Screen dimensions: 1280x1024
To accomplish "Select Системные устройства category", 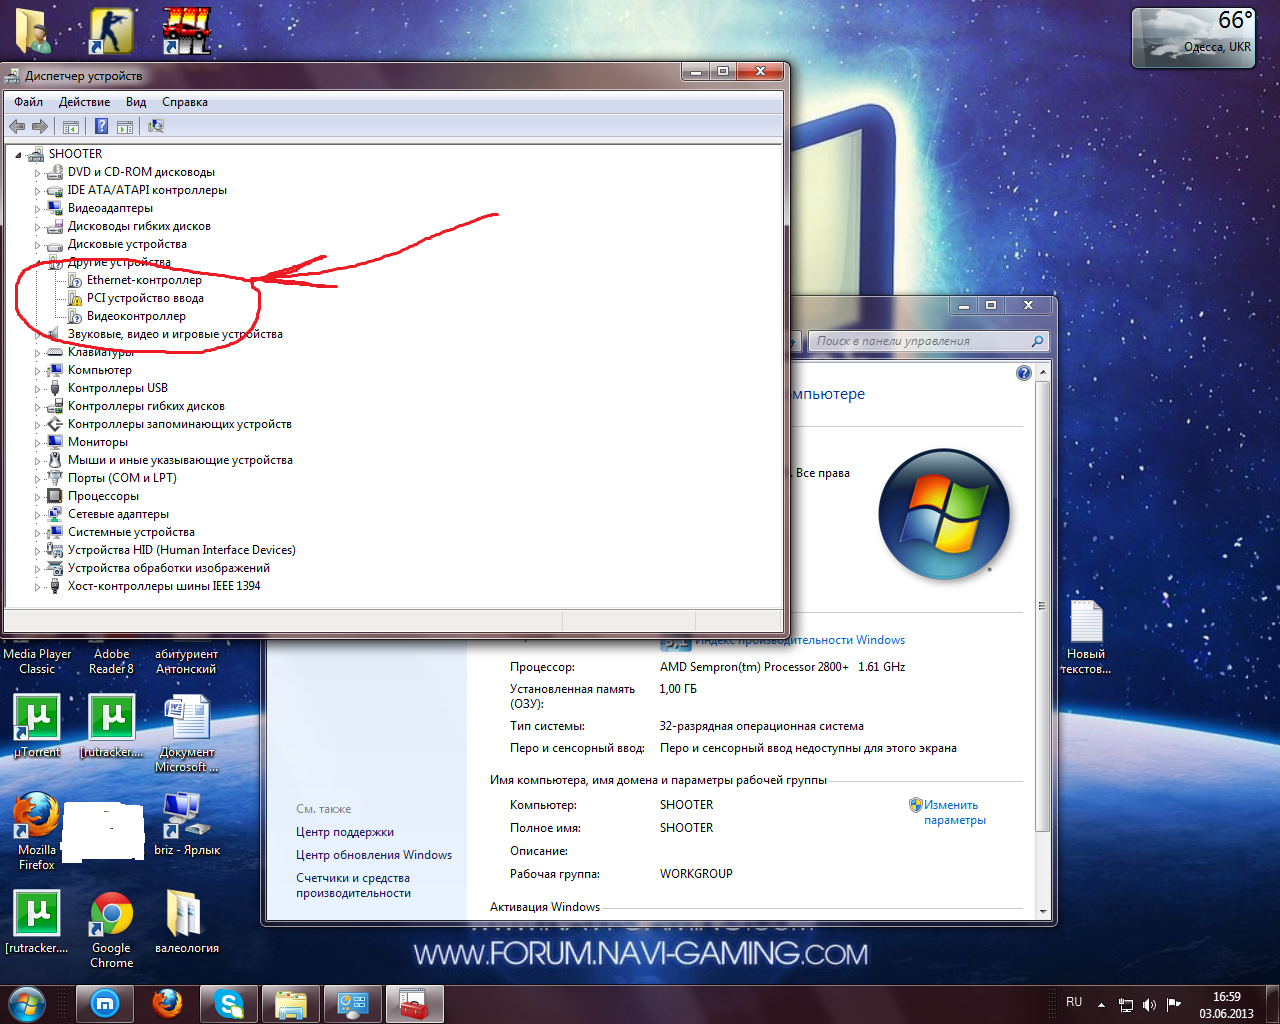I will (x=131, y=532).
